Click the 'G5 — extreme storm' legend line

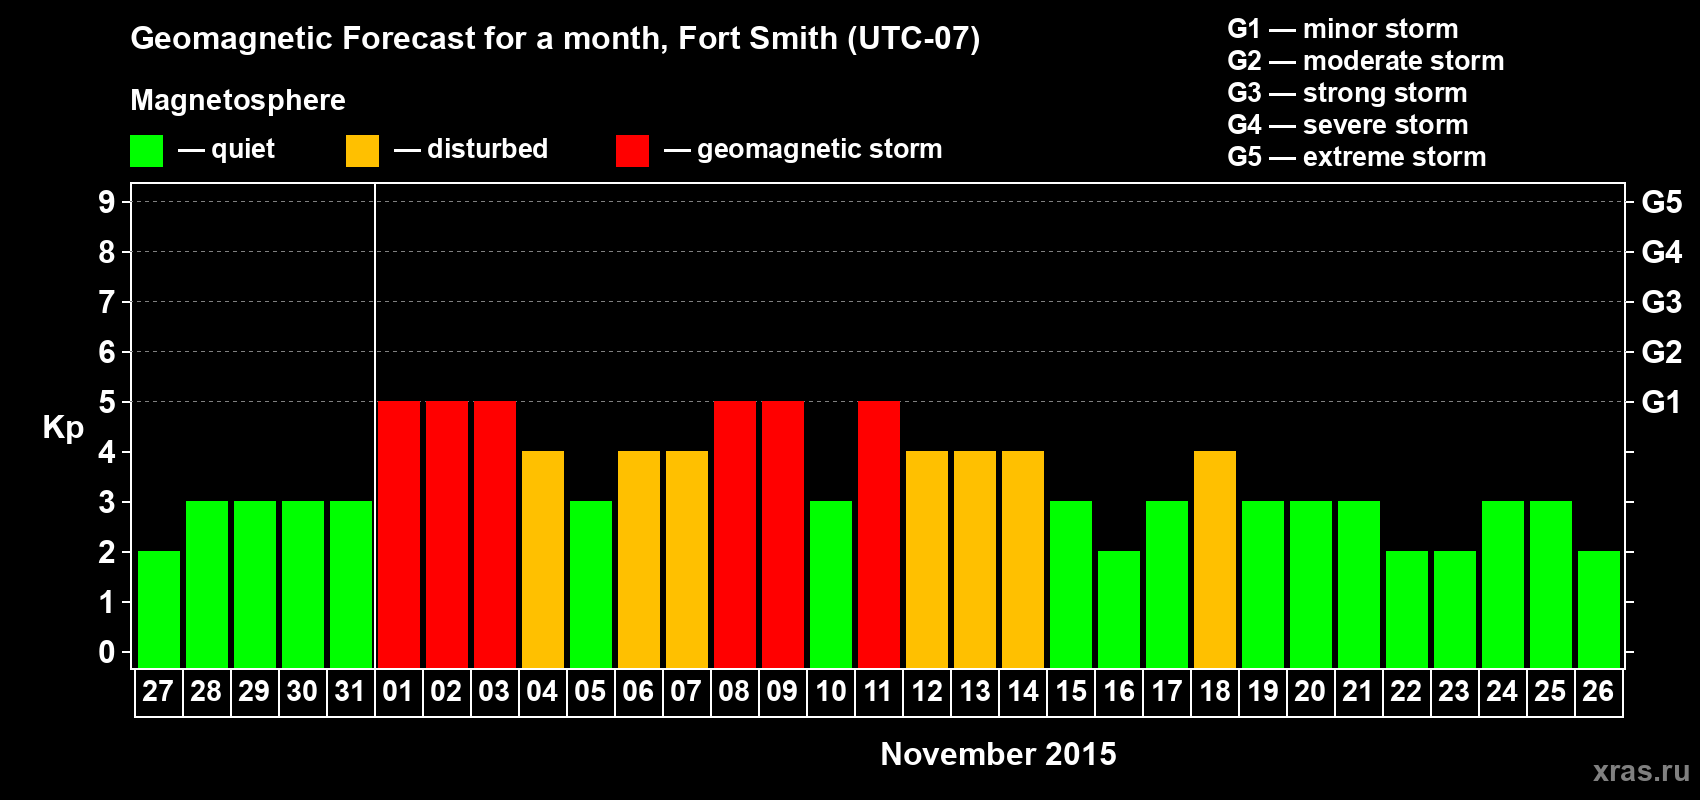(1356, 157)
